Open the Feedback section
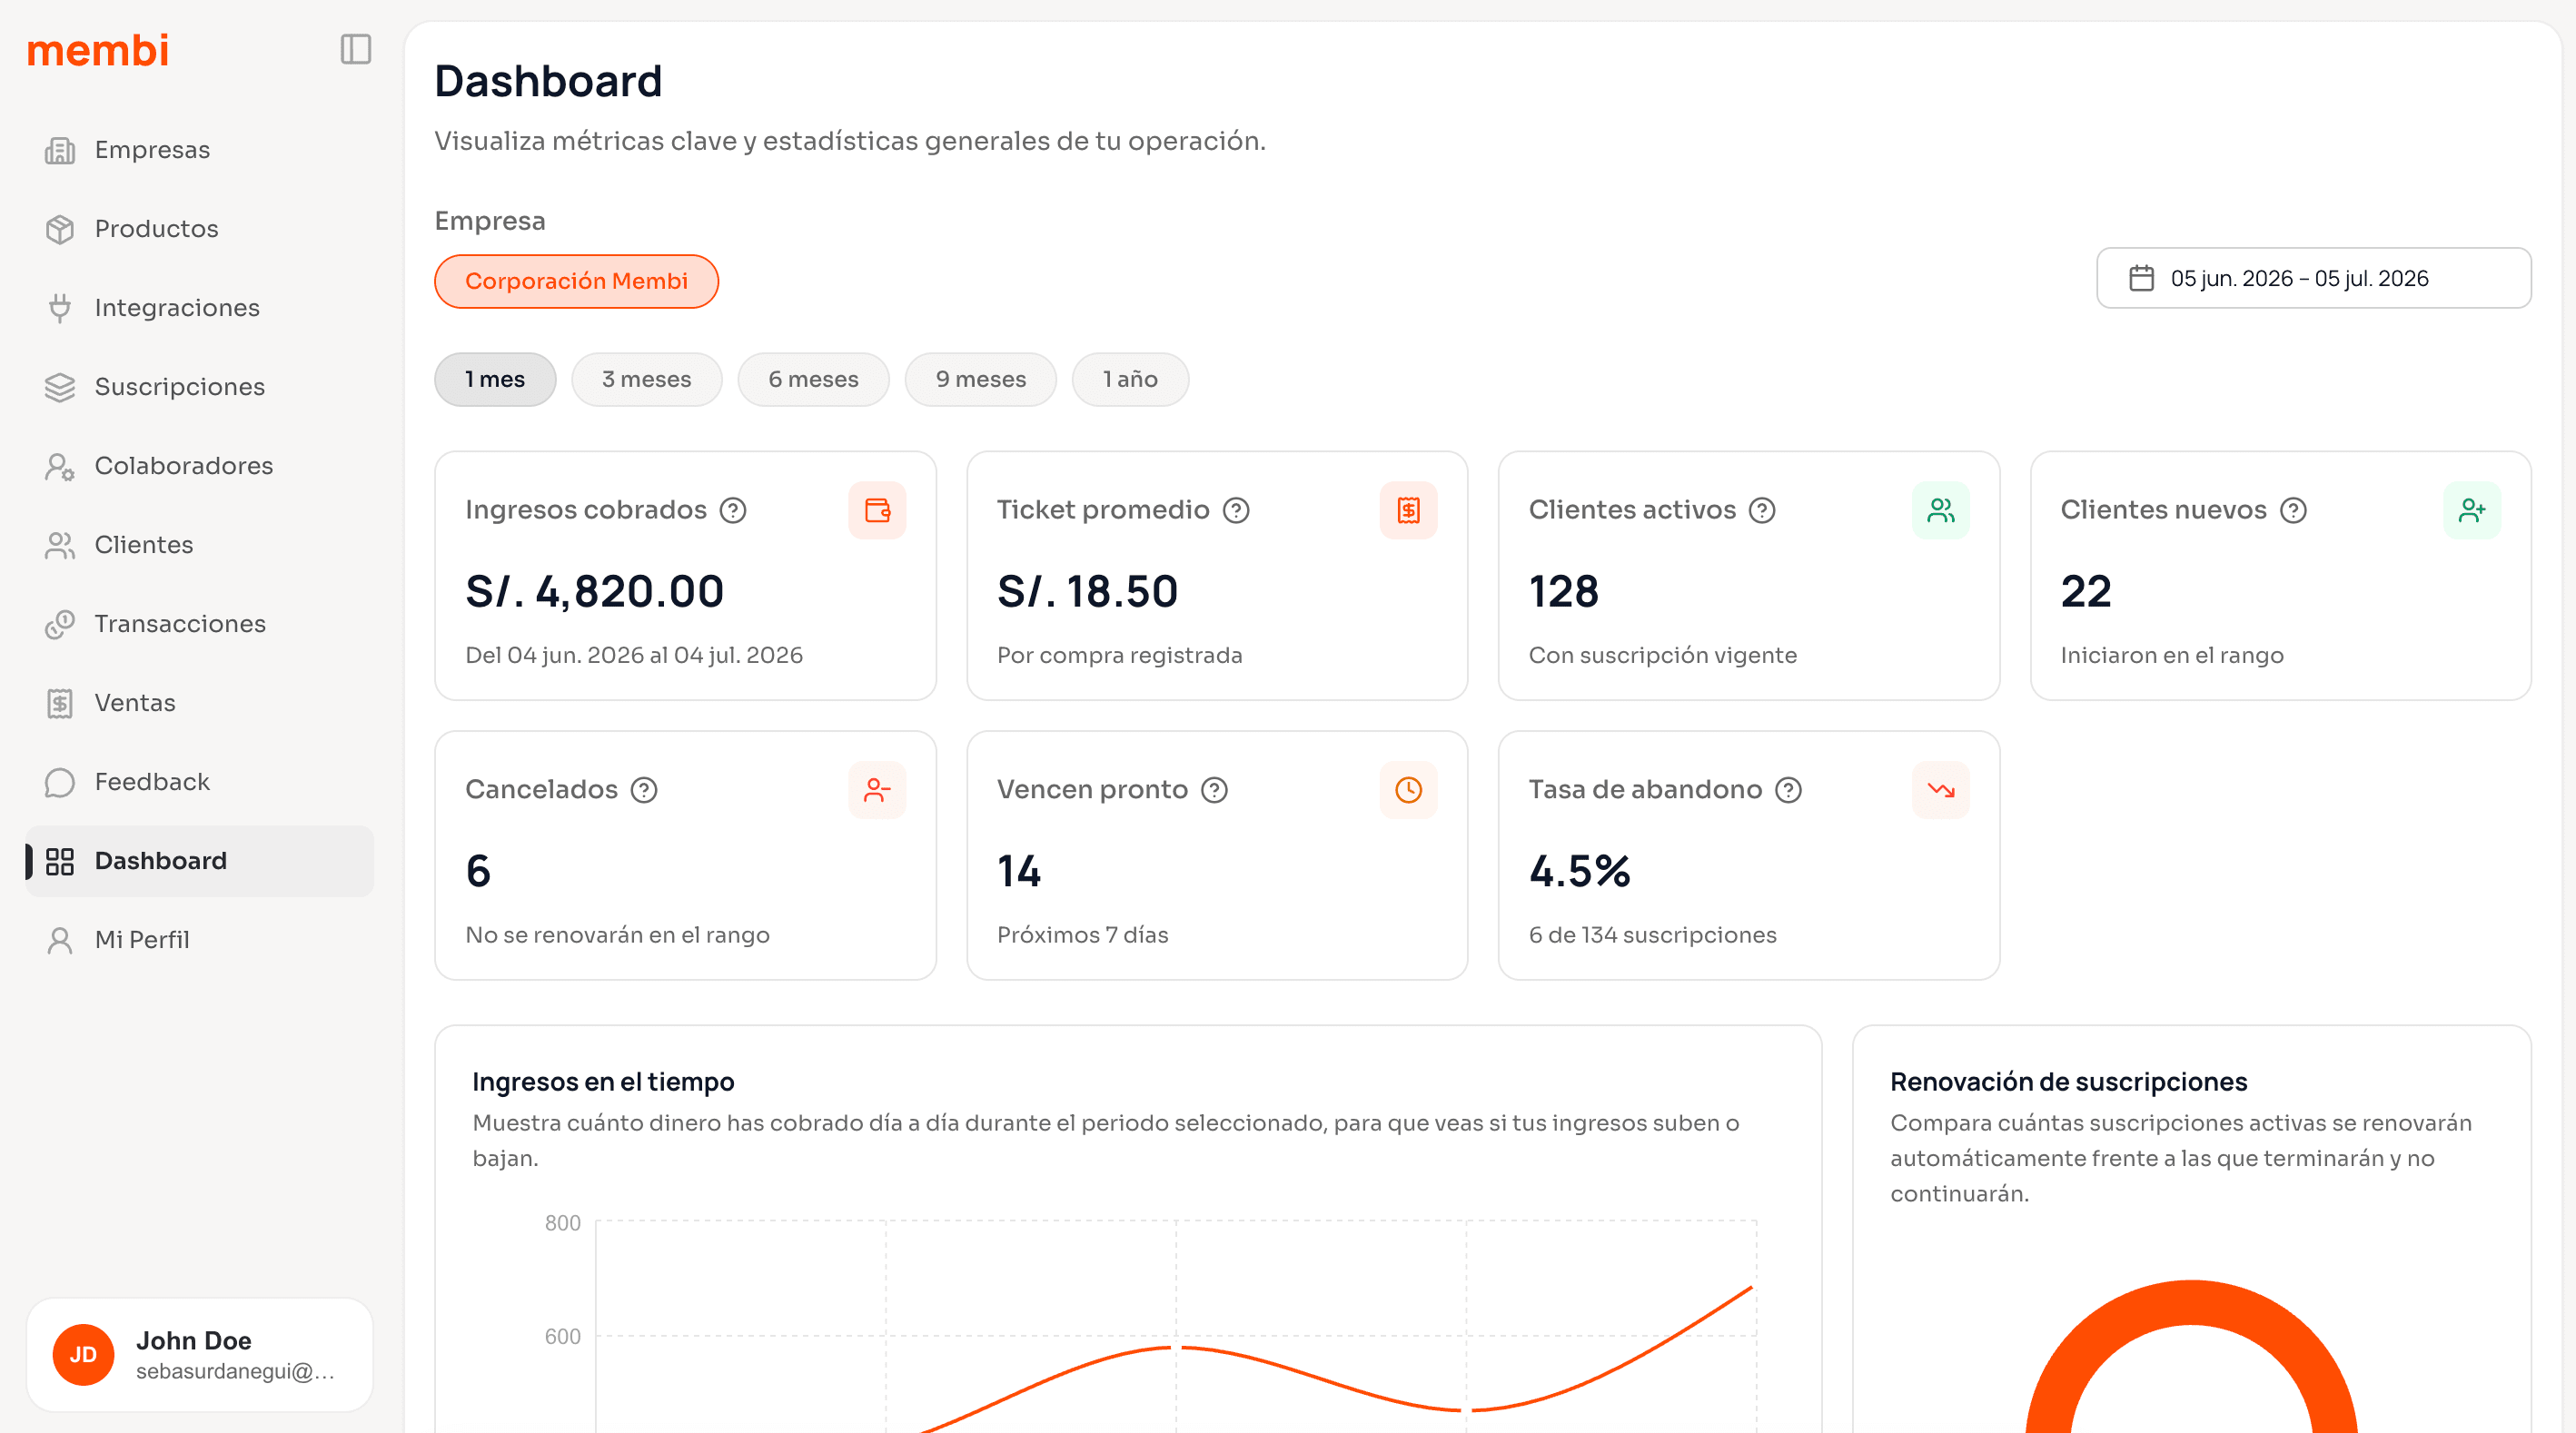This screenshot has height=1433, width=2576. pyautogui.click(x=200, y=782)
